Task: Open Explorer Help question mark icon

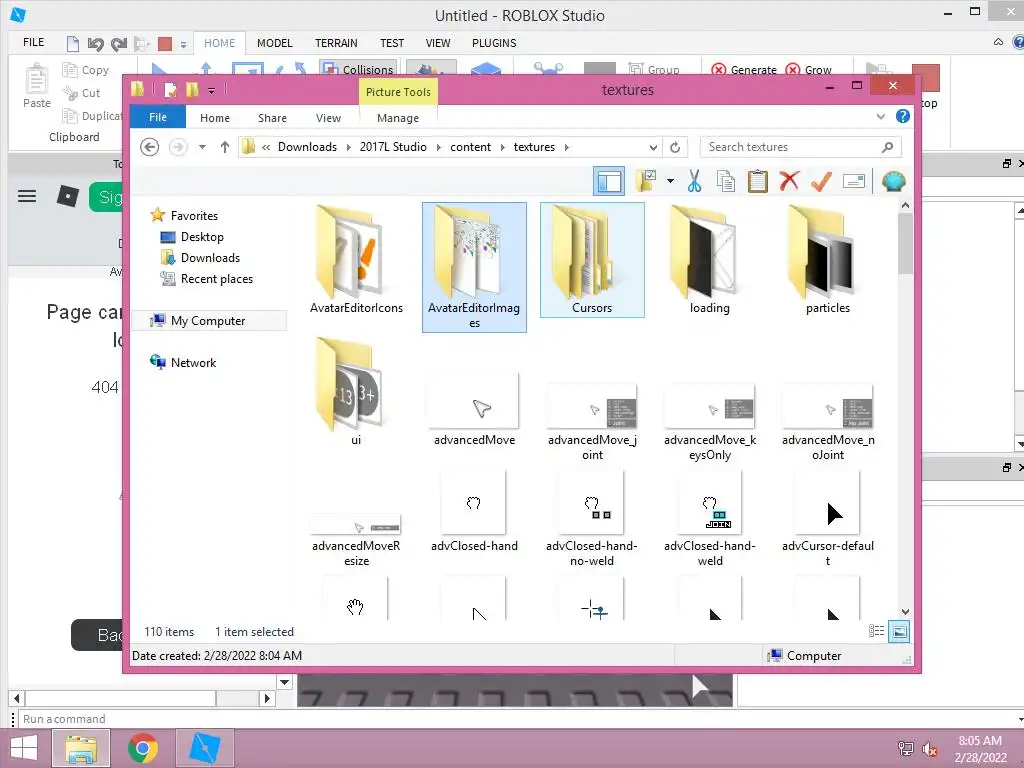Action: 903,116
